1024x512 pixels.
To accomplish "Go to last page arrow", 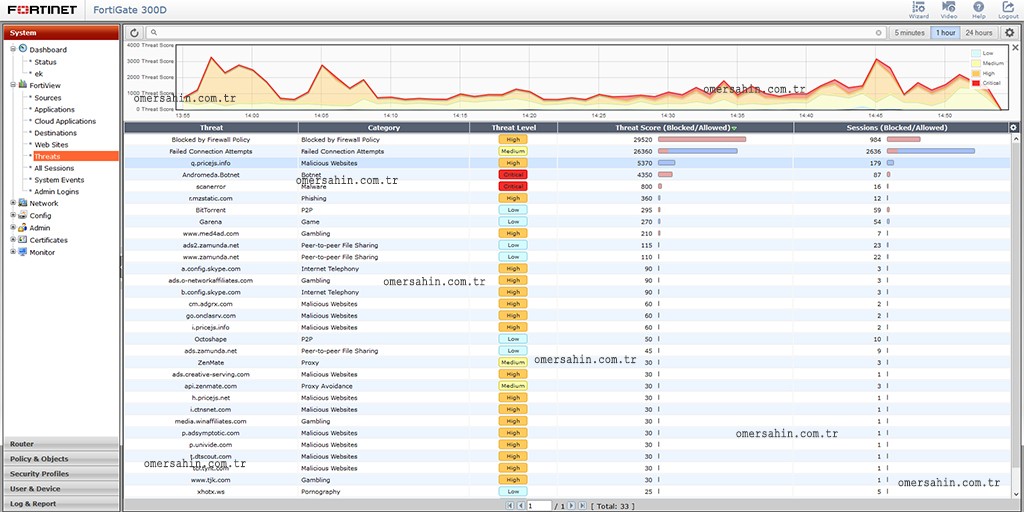I will (582, 505).
